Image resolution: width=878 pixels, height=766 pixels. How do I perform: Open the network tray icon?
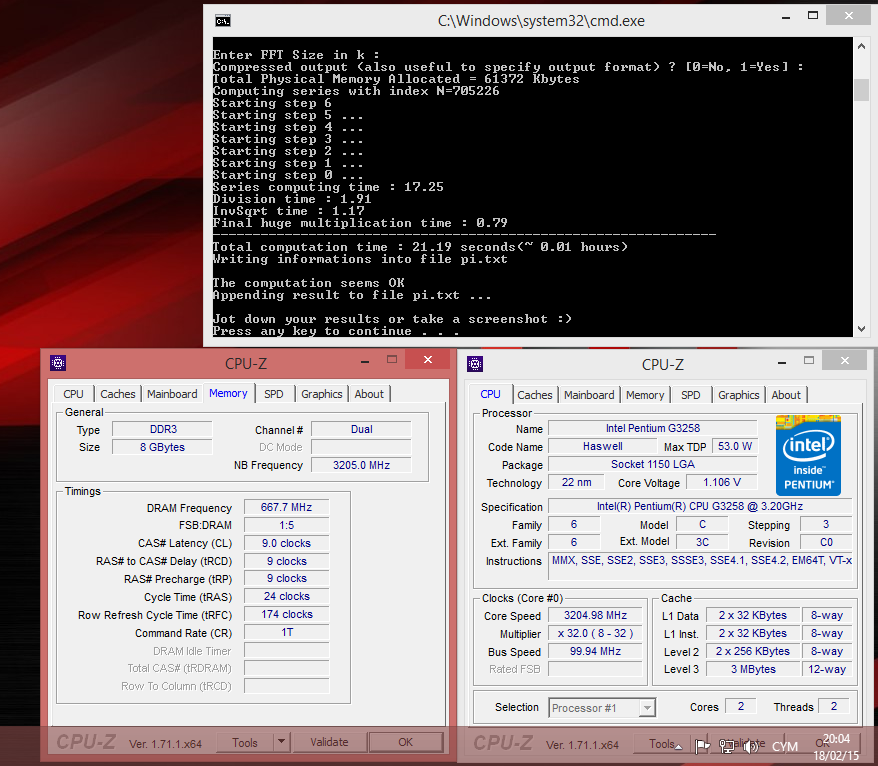click(x=727, y=746)
